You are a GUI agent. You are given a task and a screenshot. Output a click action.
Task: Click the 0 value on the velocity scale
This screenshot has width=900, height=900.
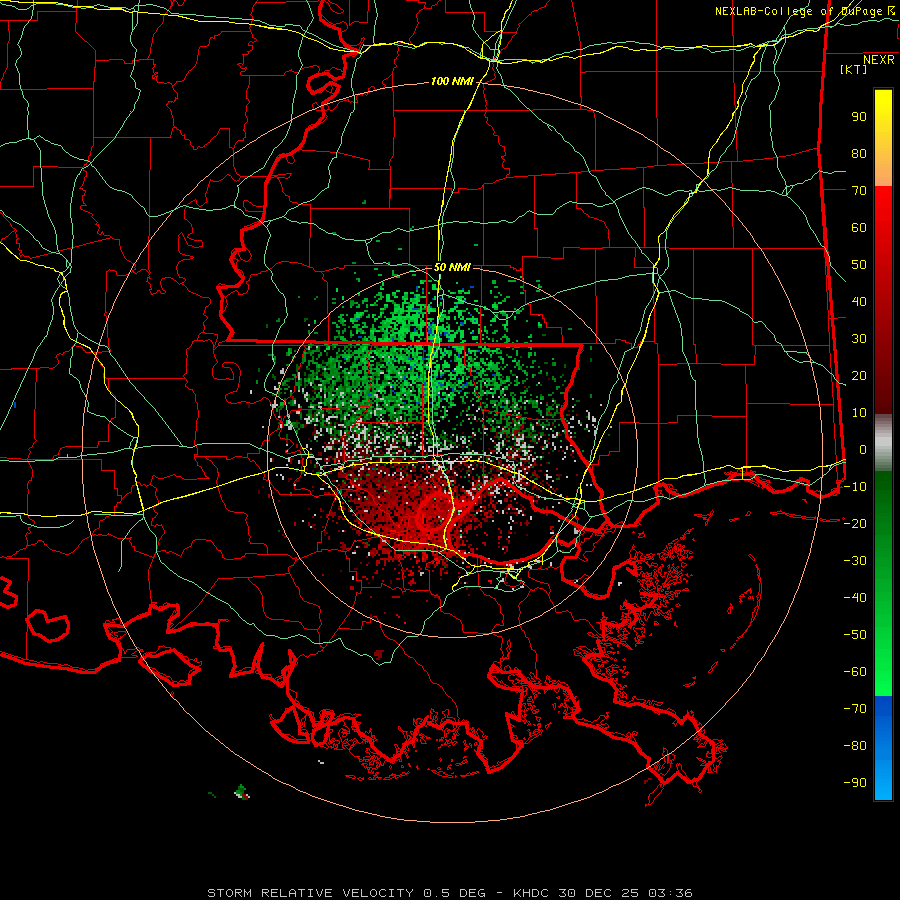(863, 449)
